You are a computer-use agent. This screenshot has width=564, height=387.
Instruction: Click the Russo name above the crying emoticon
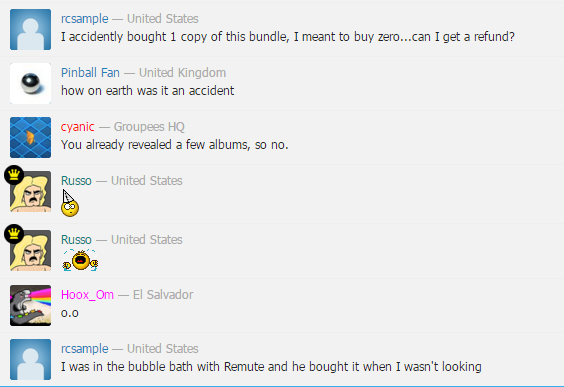(76, 240)
